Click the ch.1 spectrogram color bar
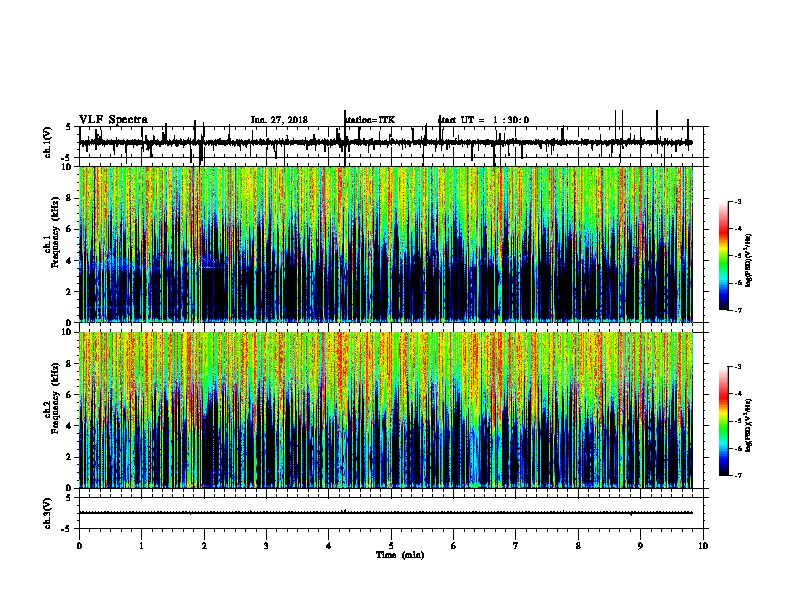Viewport: 792px width, 612px height. pyautogui.click(x=723, y=256)
